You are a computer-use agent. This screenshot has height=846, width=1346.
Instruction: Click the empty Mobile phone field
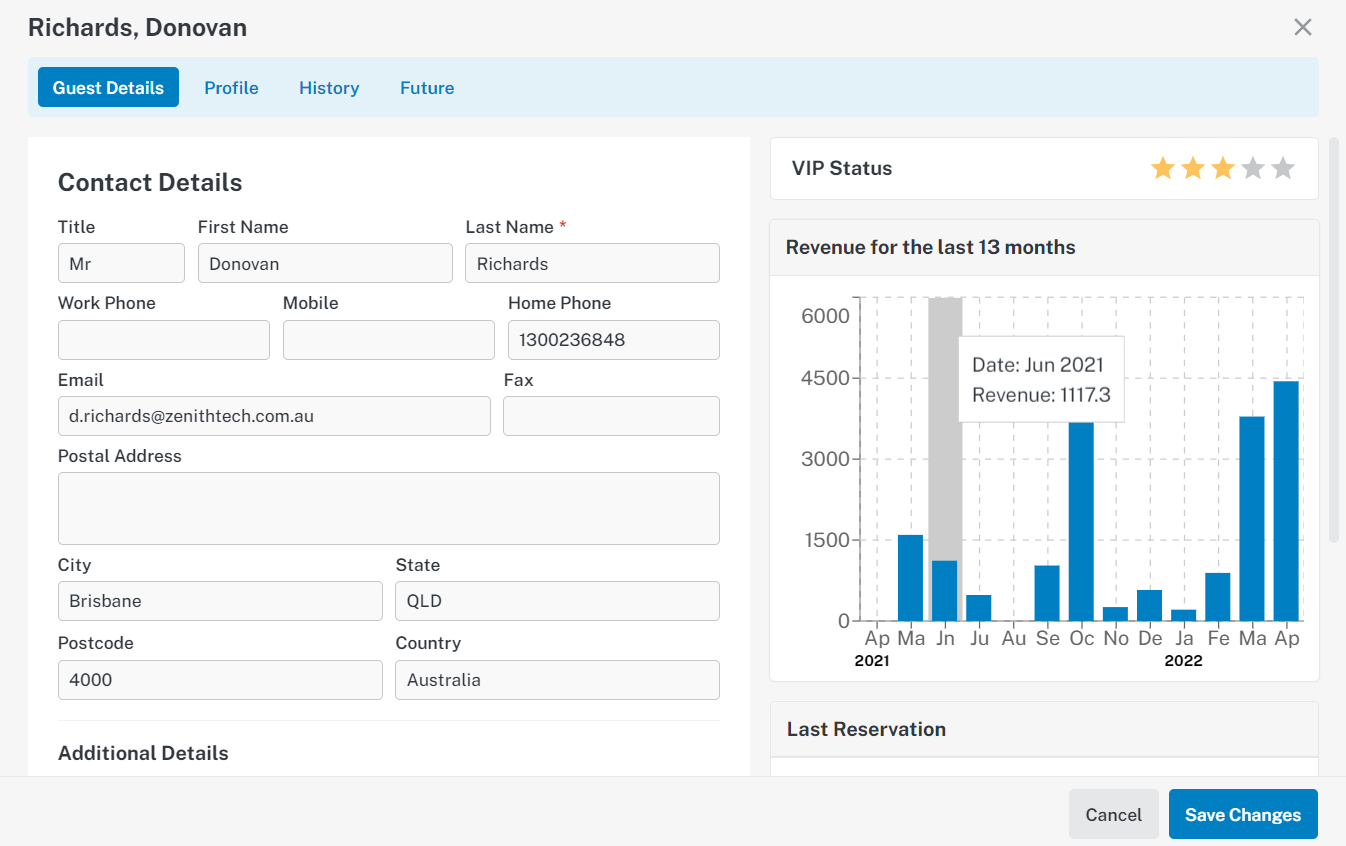coord(389,340)
